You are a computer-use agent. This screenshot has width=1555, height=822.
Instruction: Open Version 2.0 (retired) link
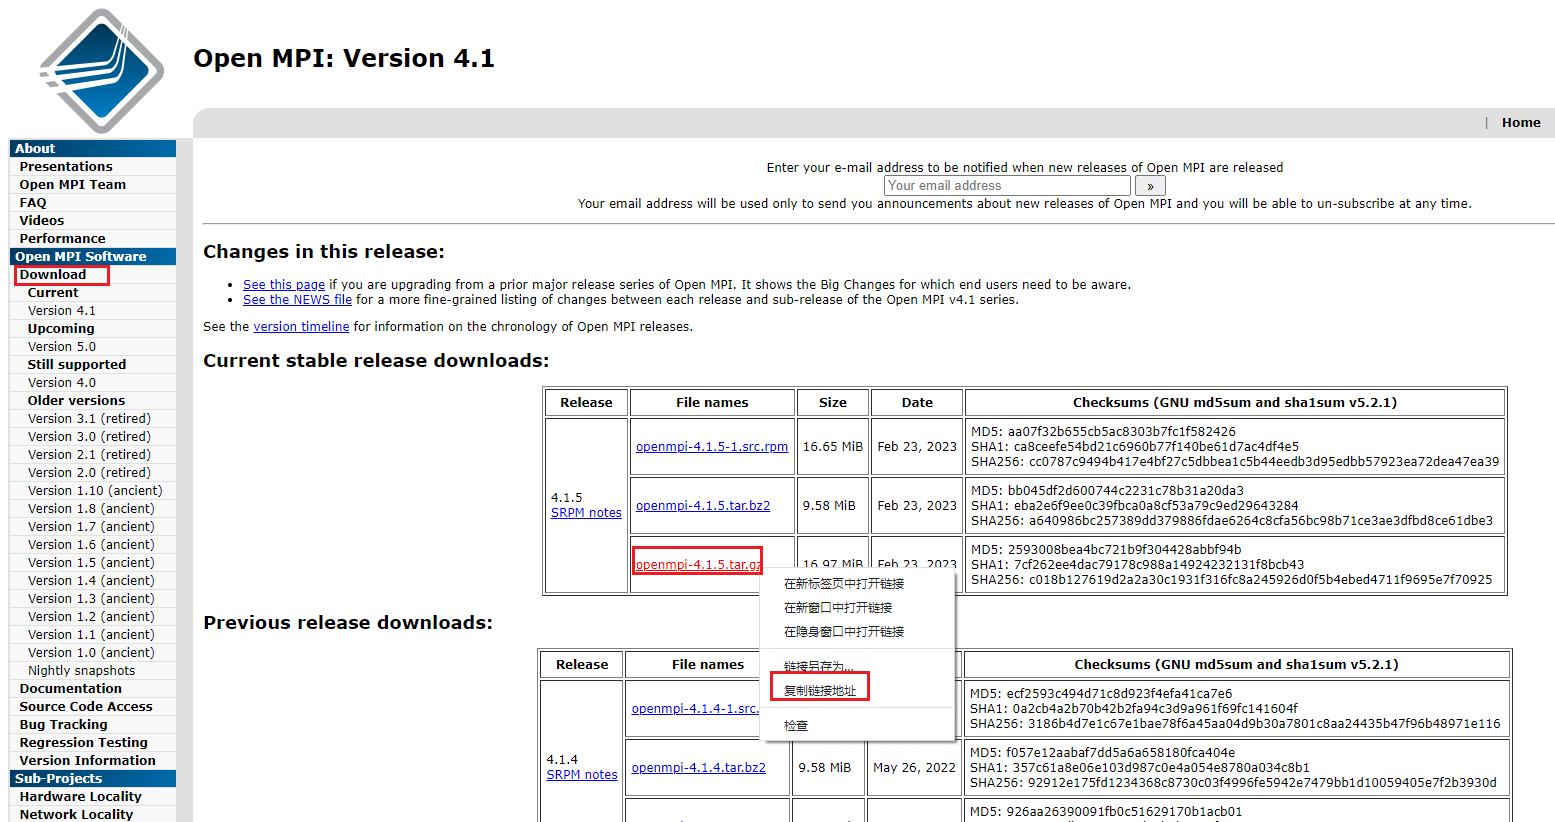click(90, 473)
